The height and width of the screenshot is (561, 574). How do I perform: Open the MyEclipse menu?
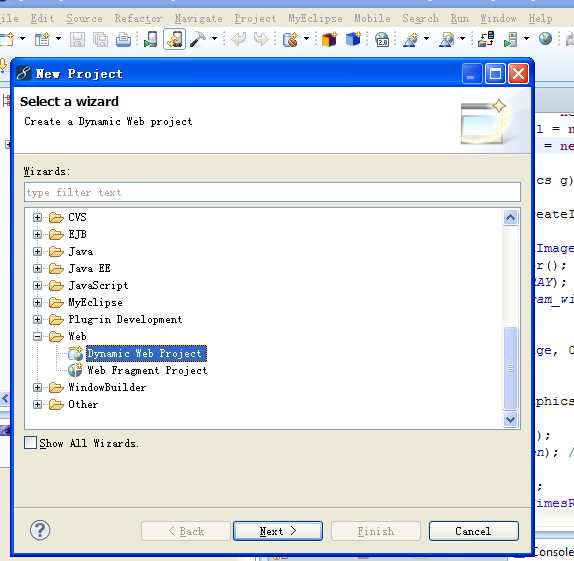tap(315, 18)
